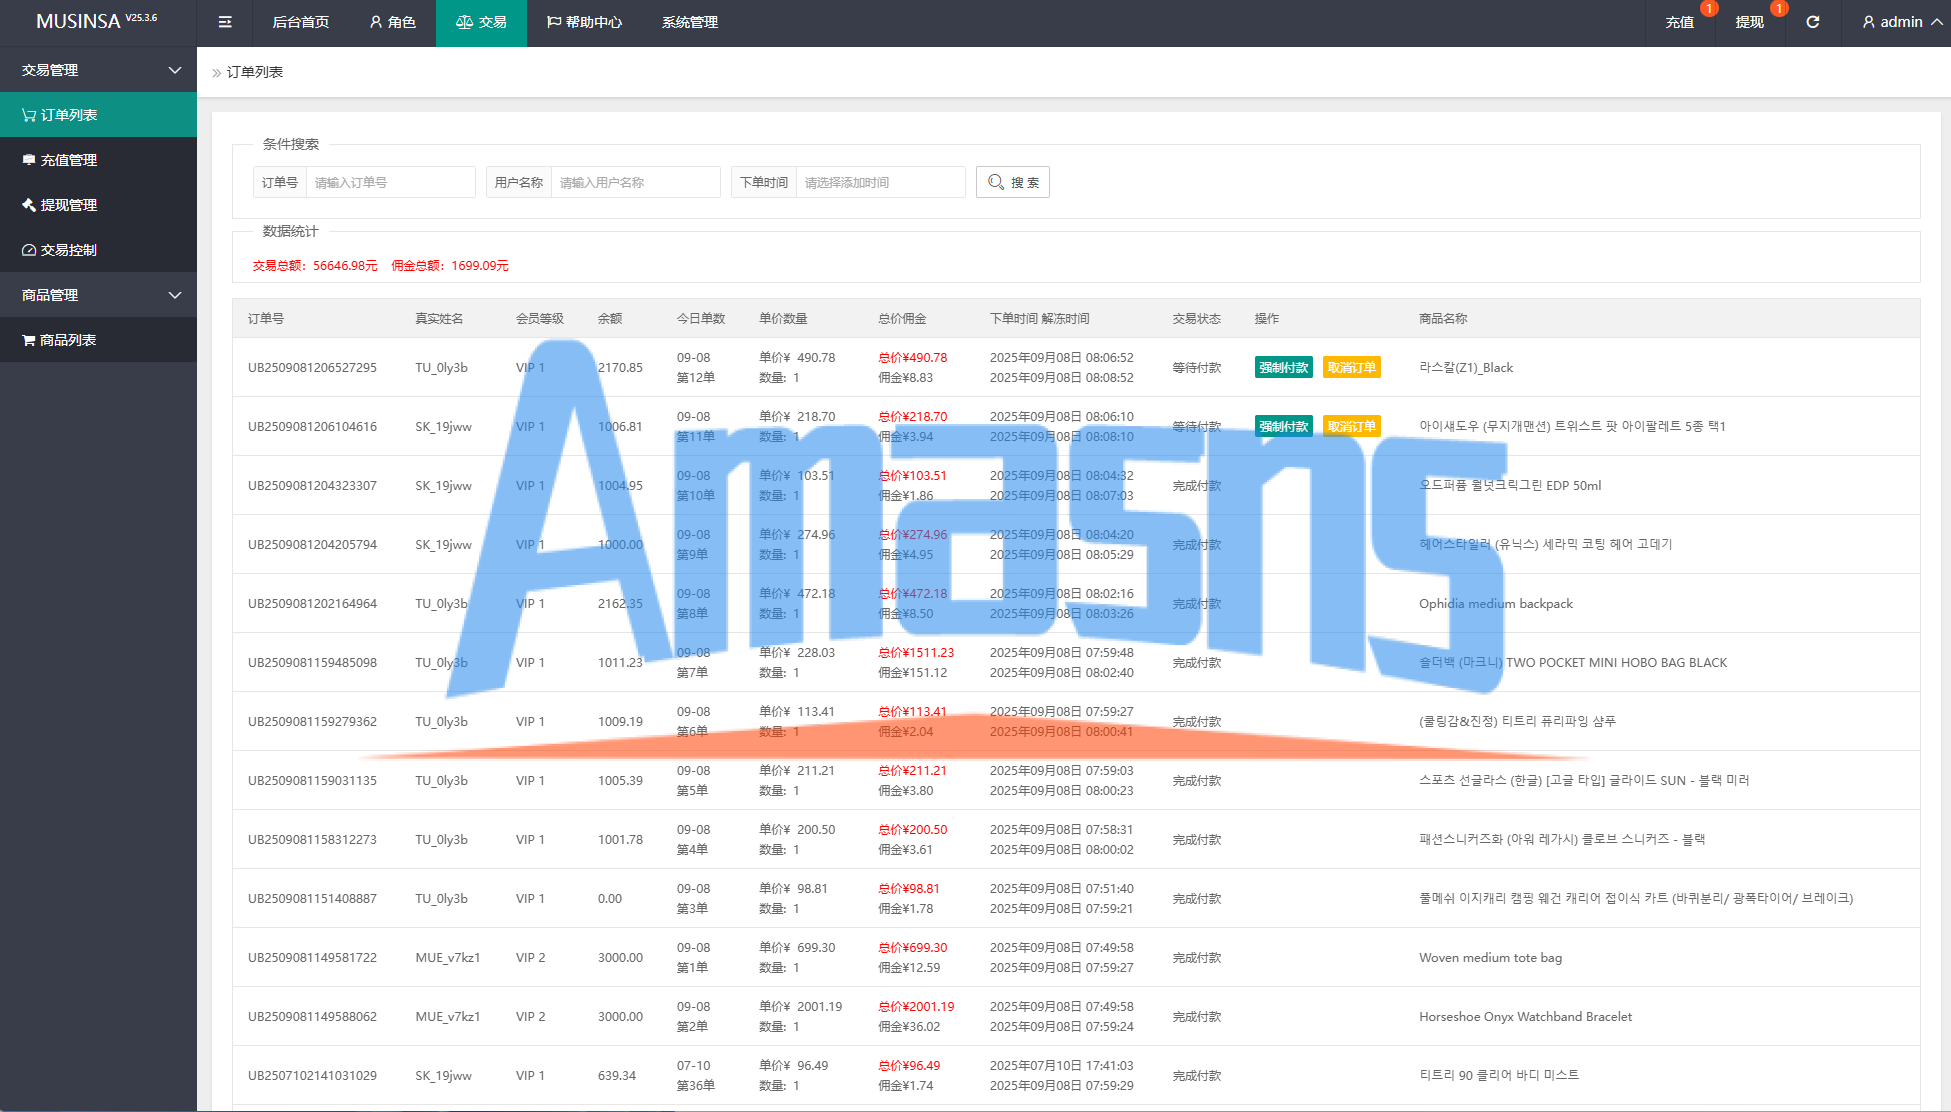Focus the 订单号 input field
This screenshot has height=1112, width=1951.
click(x=390, y=182)
